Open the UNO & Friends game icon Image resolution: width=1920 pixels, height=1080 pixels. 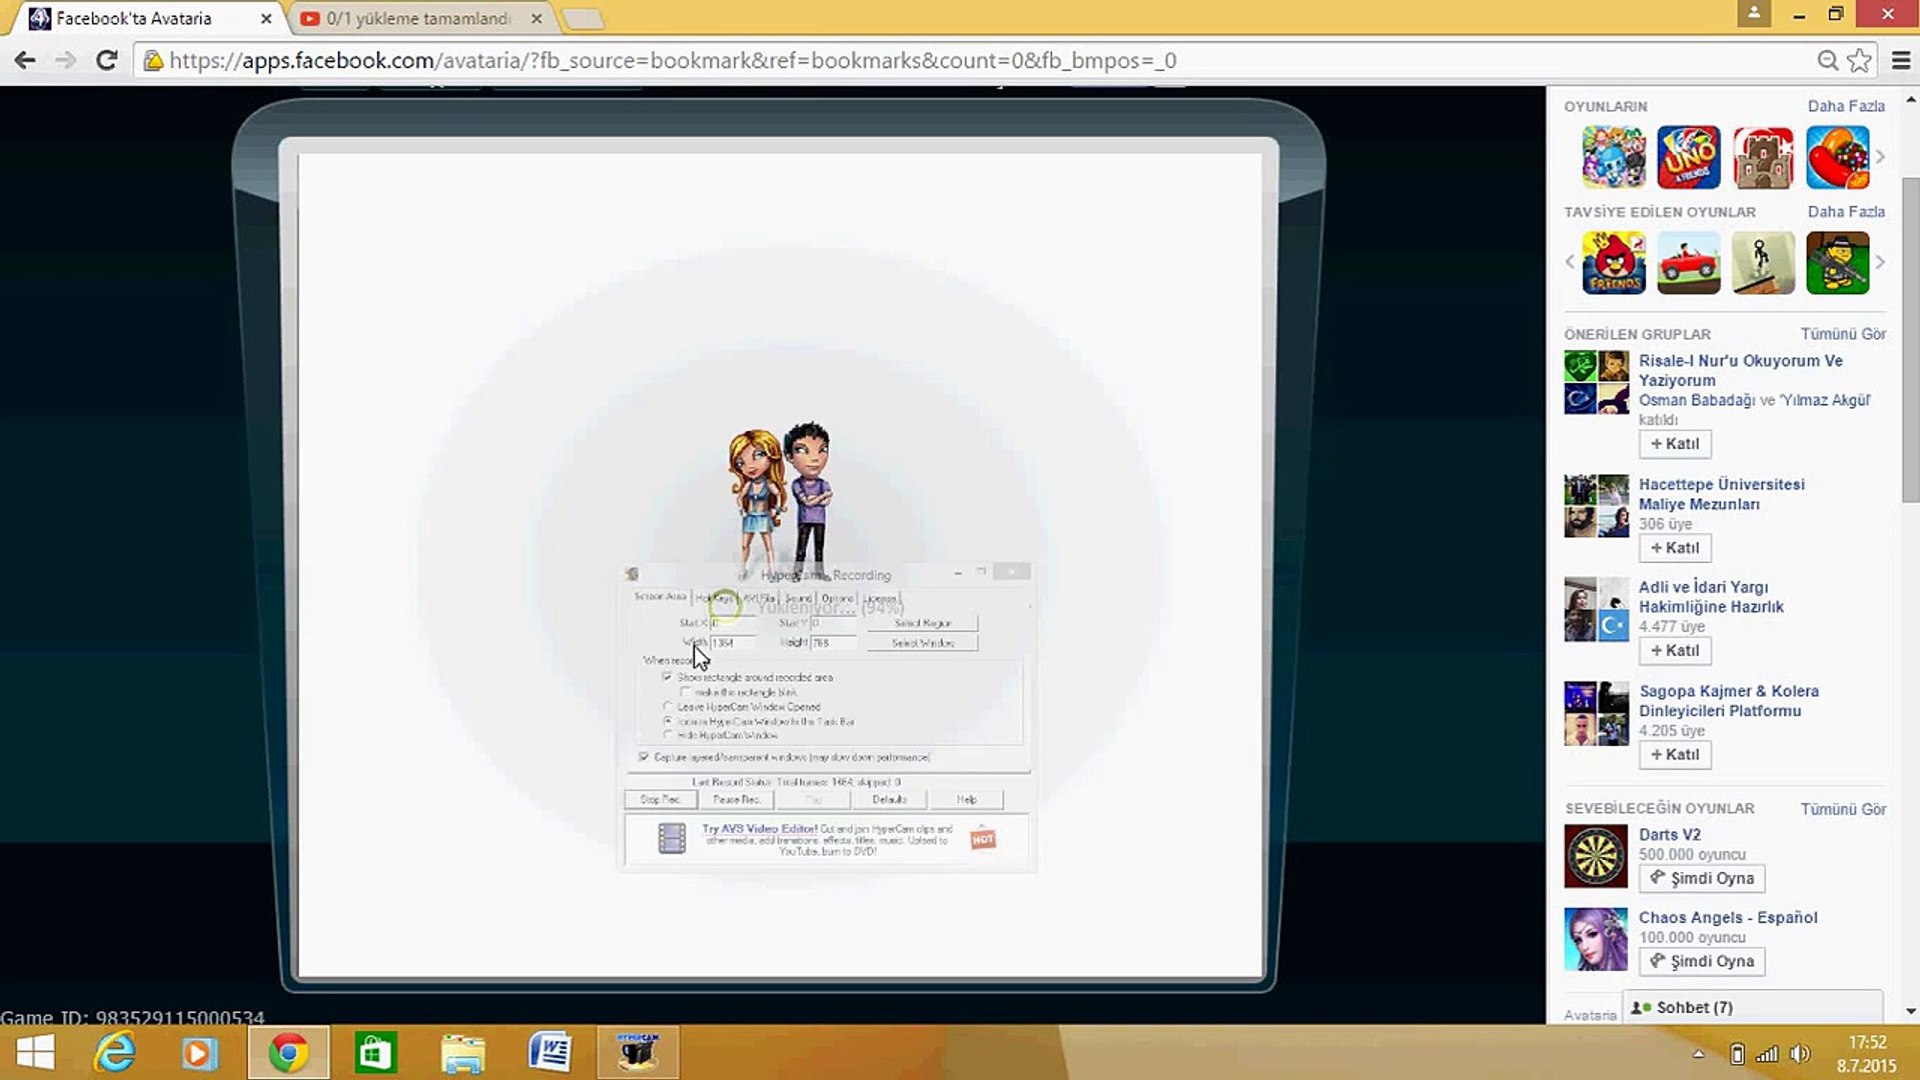pyautogui.click(x=1688, y=157)
